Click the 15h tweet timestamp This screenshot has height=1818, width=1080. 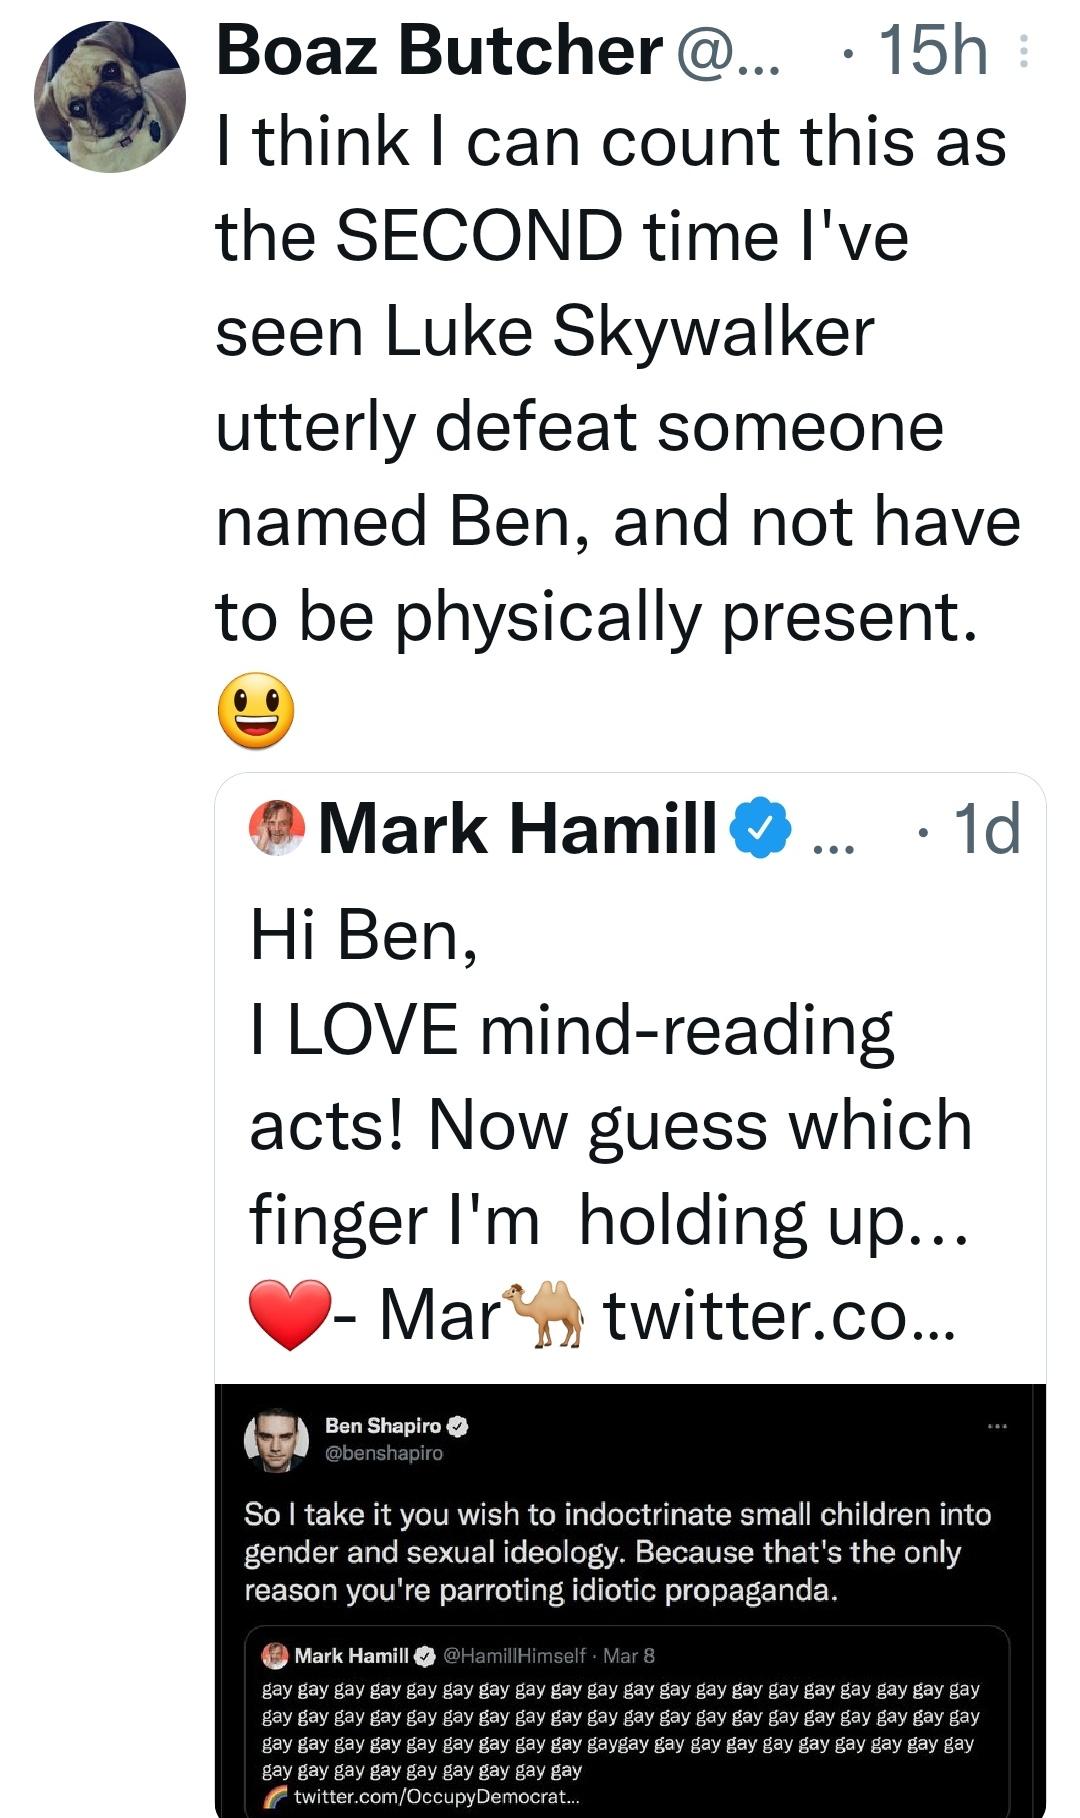coord(932,50)
